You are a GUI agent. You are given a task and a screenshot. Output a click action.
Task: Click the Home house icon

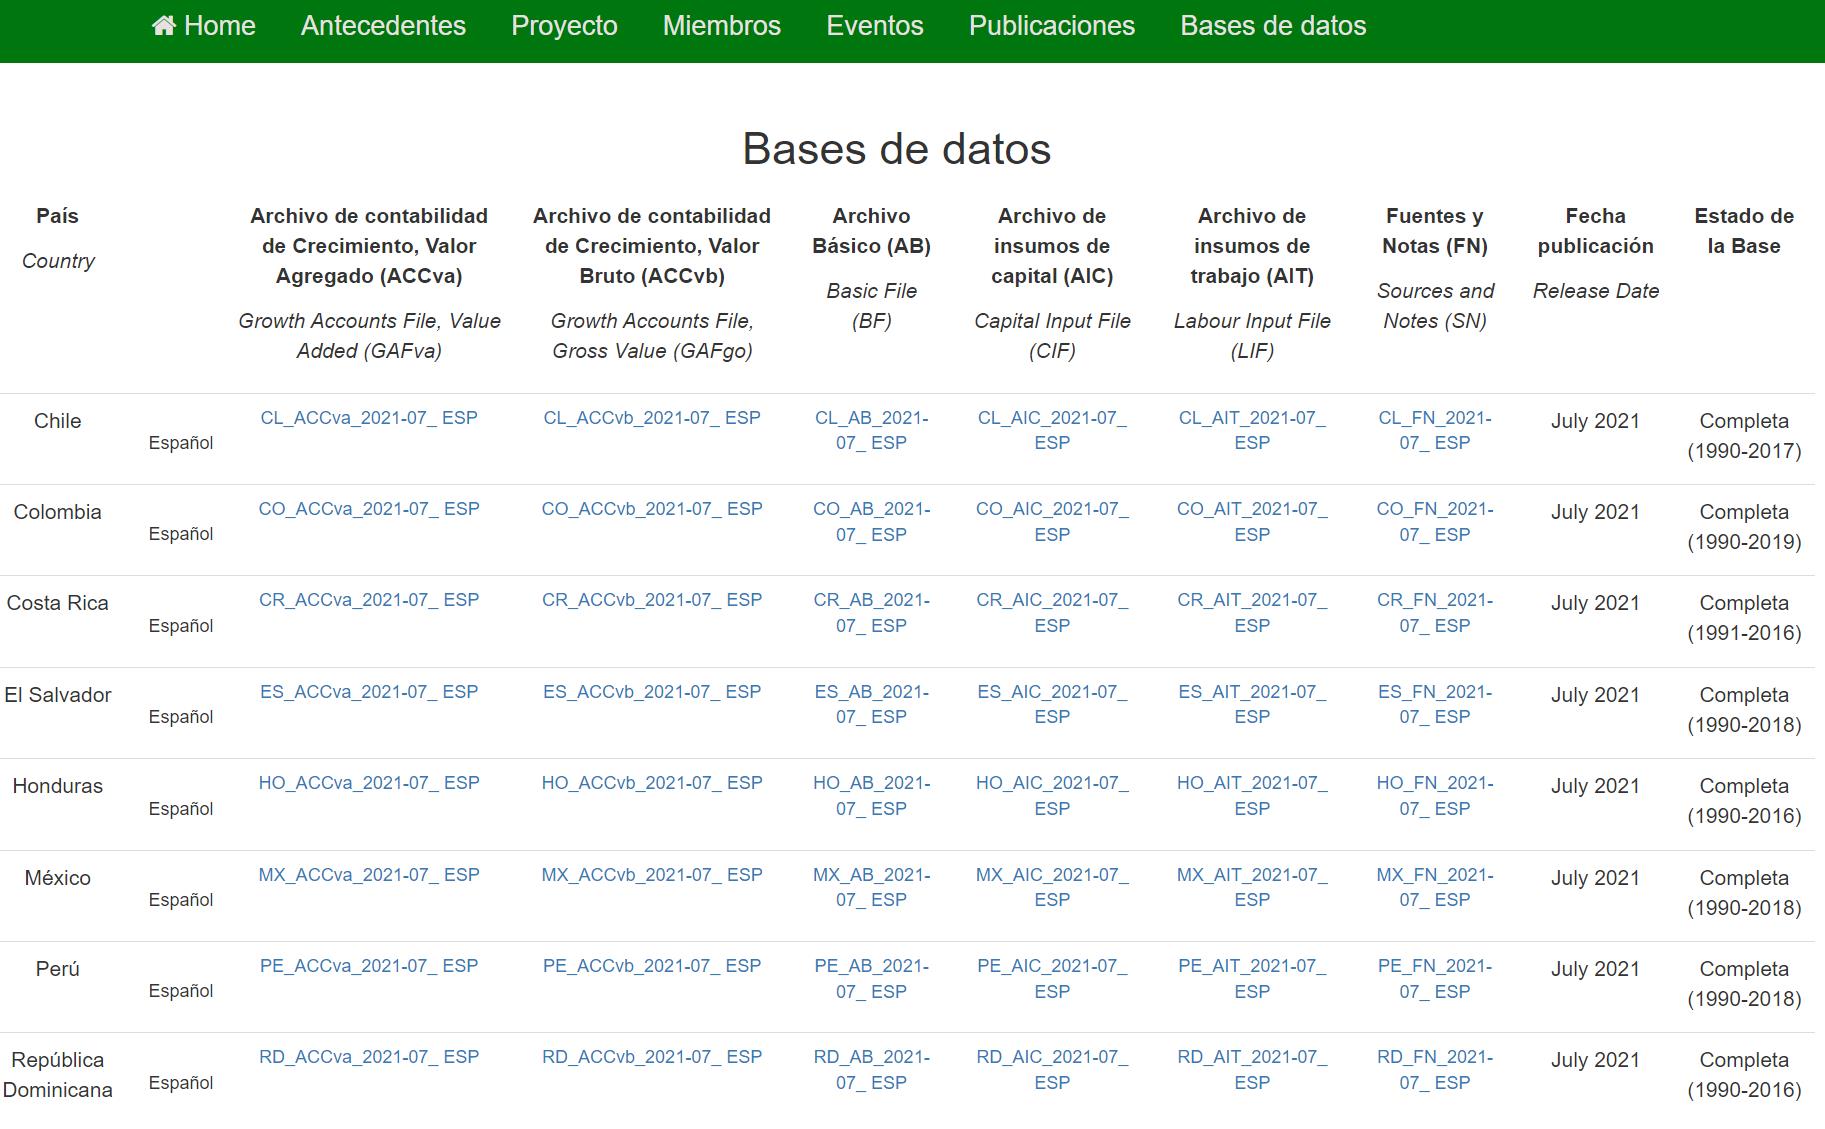[x=164, y=26]
